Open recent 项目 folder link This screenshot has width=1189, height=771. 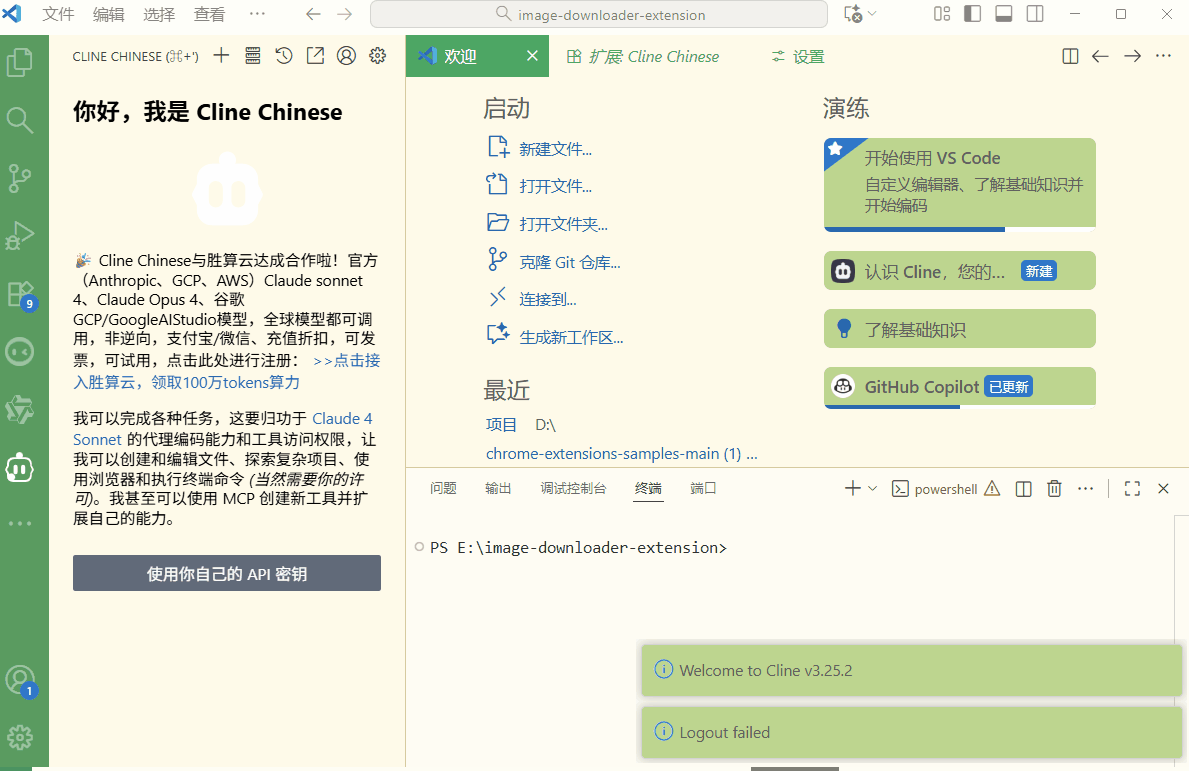(x=501, y=425)
